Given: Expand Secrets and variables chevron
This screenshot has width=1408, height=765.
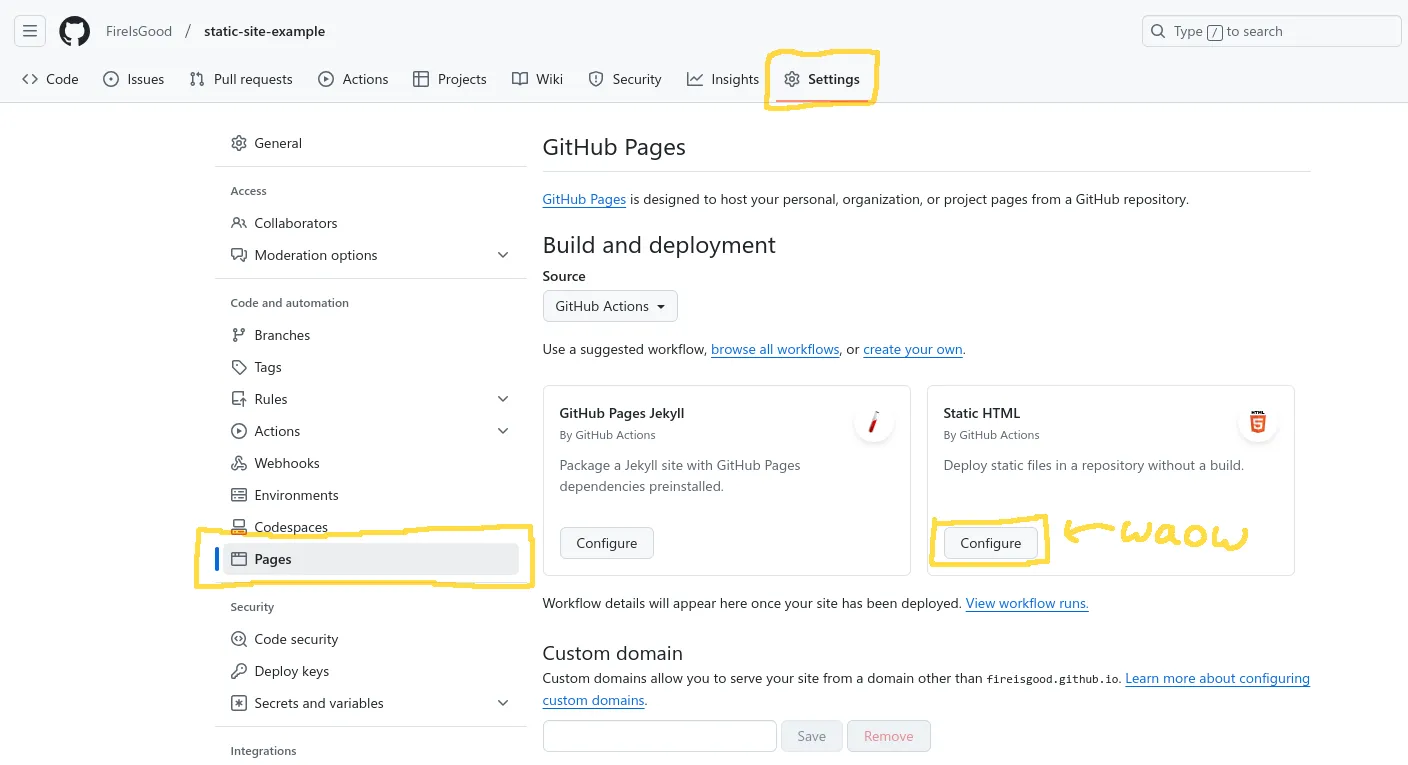Looking at the screenshot, I should point(503,703).
